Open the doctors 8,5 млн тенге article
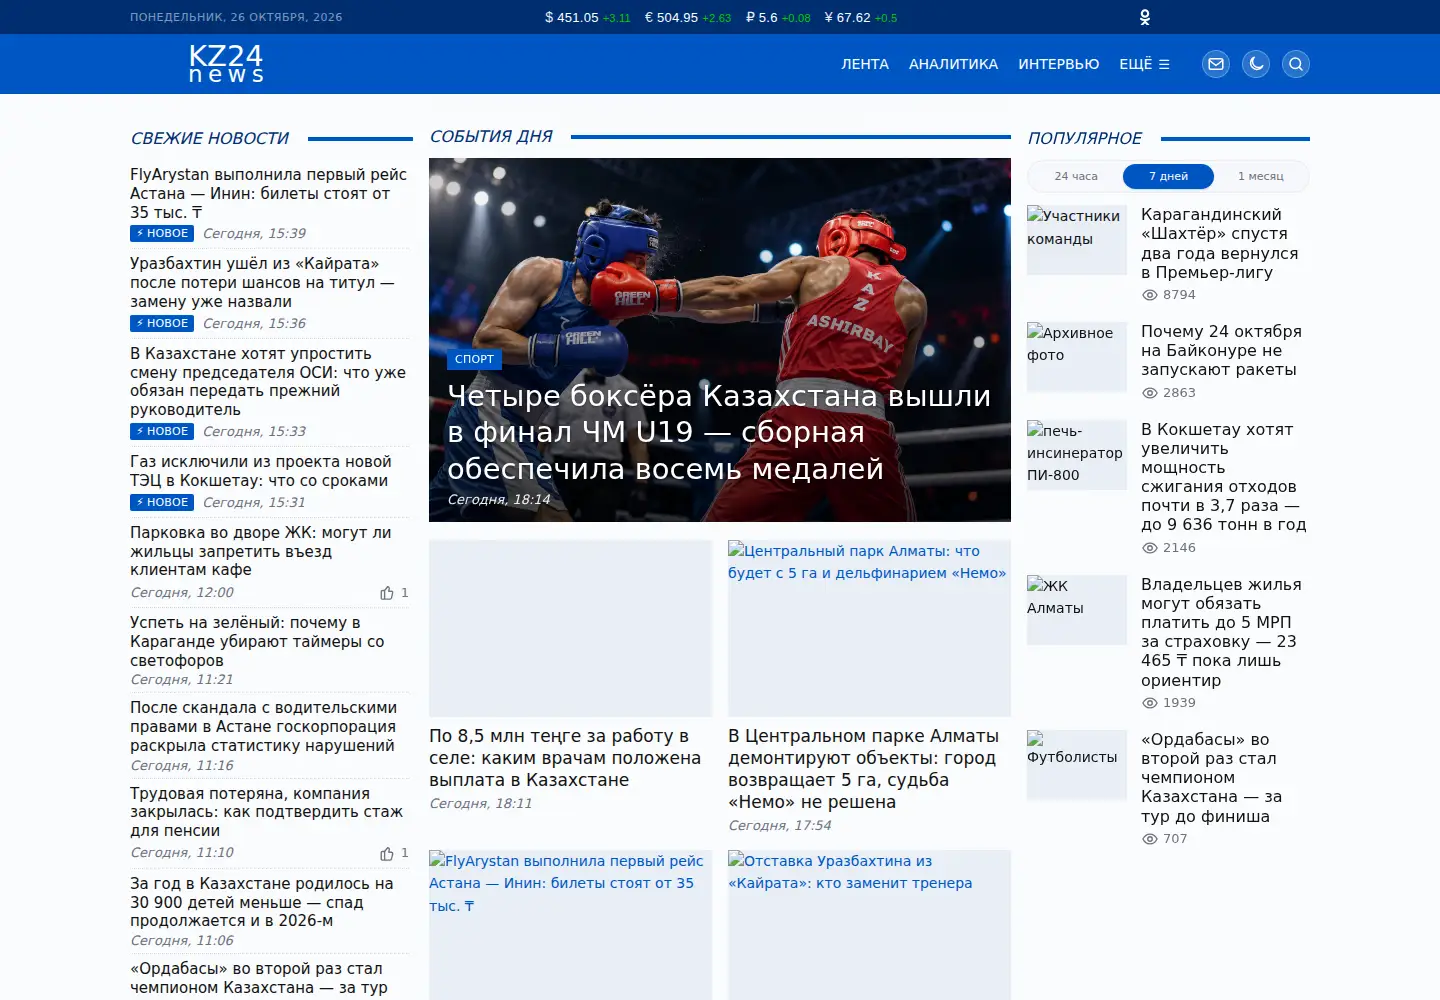The width and height of the screenshot is (1440, 1000). click(565, 758)
